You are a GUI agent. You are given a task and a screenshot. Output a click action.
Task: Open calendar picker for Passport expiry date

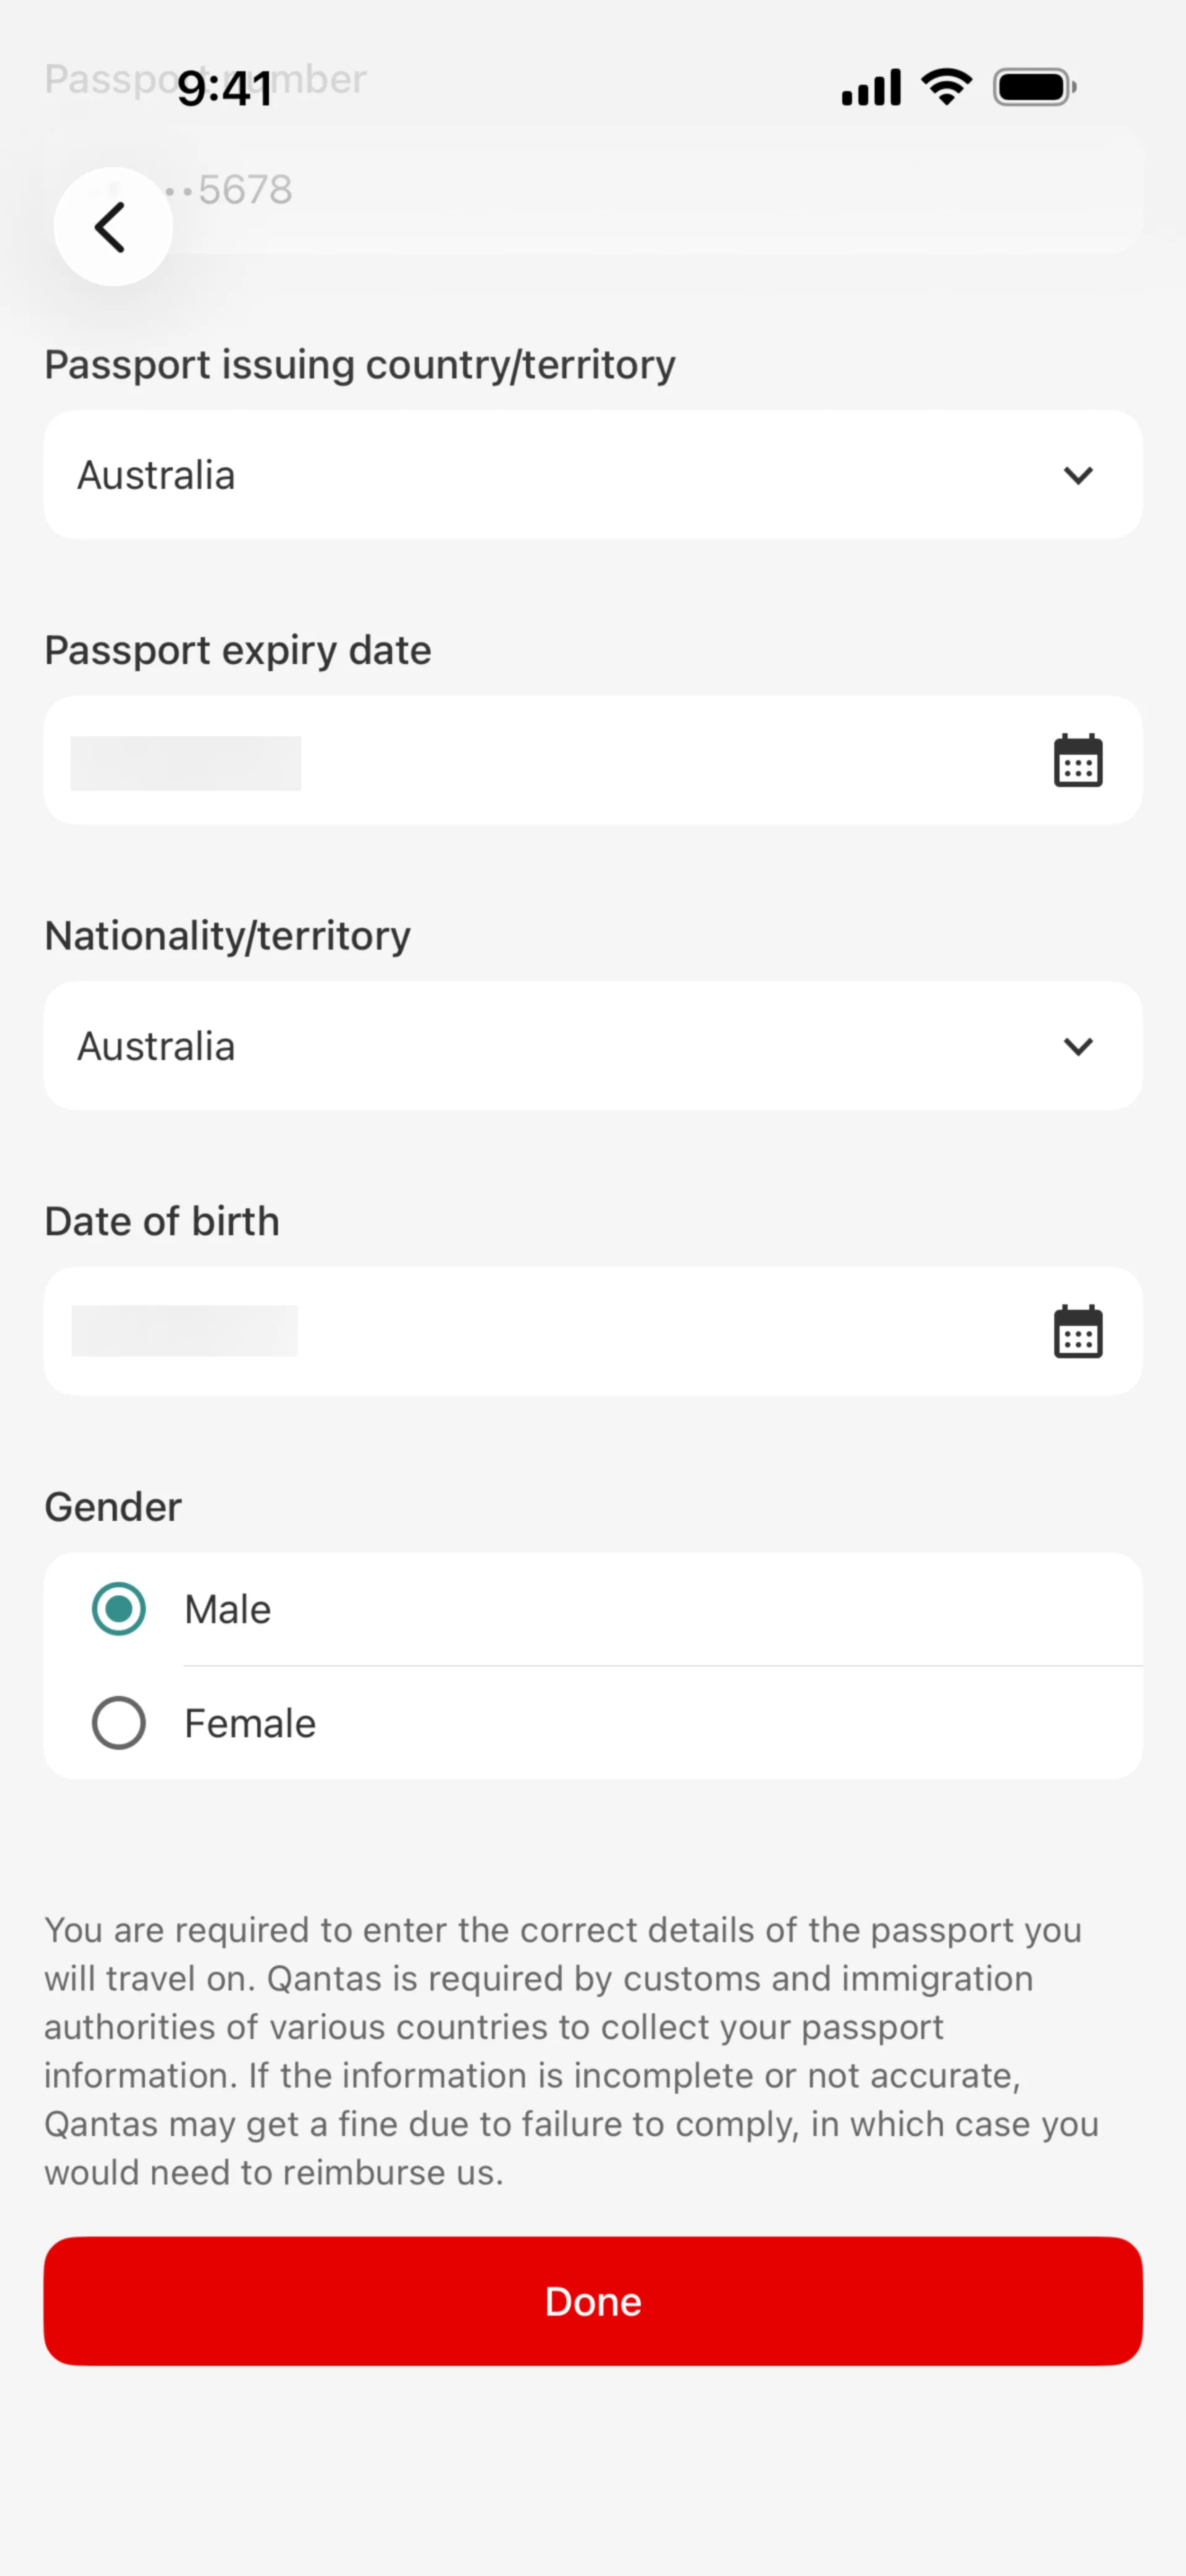click(x=1077, y=761)
